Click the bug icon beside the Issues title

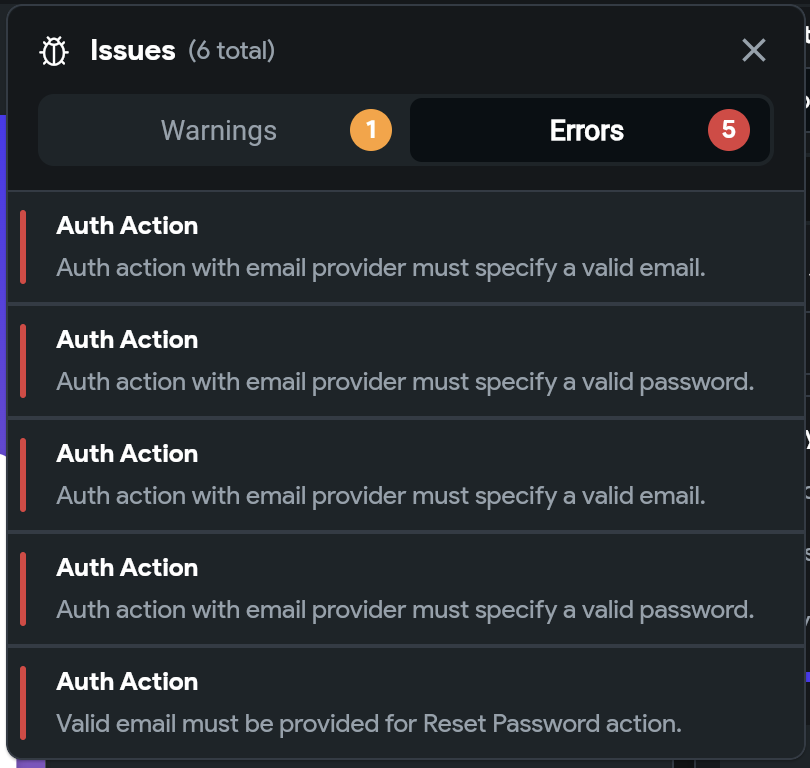point(54,51)
